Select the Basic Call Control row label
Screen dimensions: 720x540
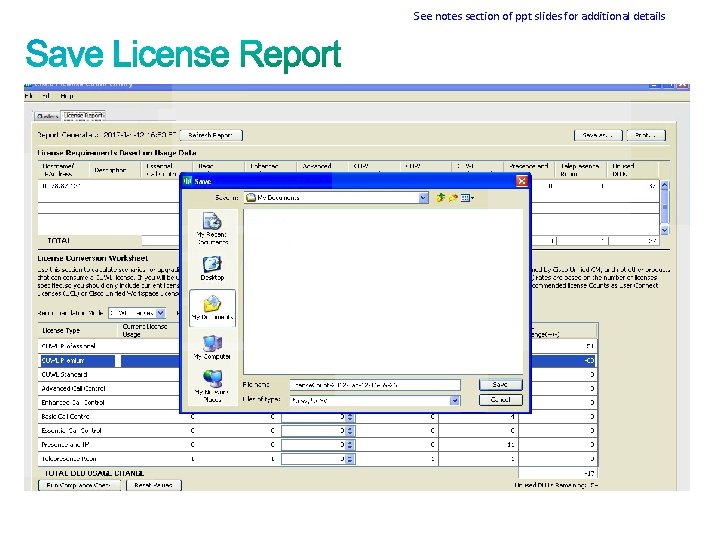pos(65,416)
